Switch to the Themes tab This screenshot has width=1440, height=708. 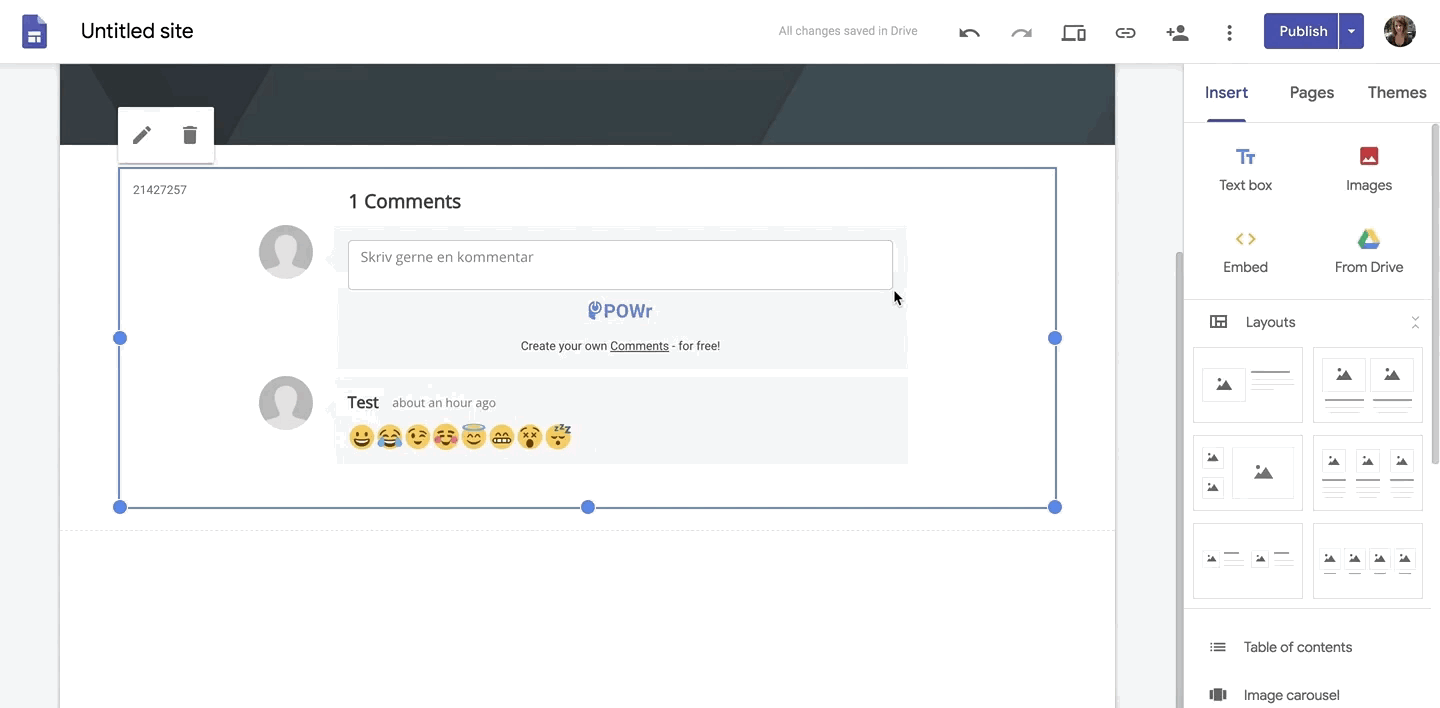point(1397,93)
